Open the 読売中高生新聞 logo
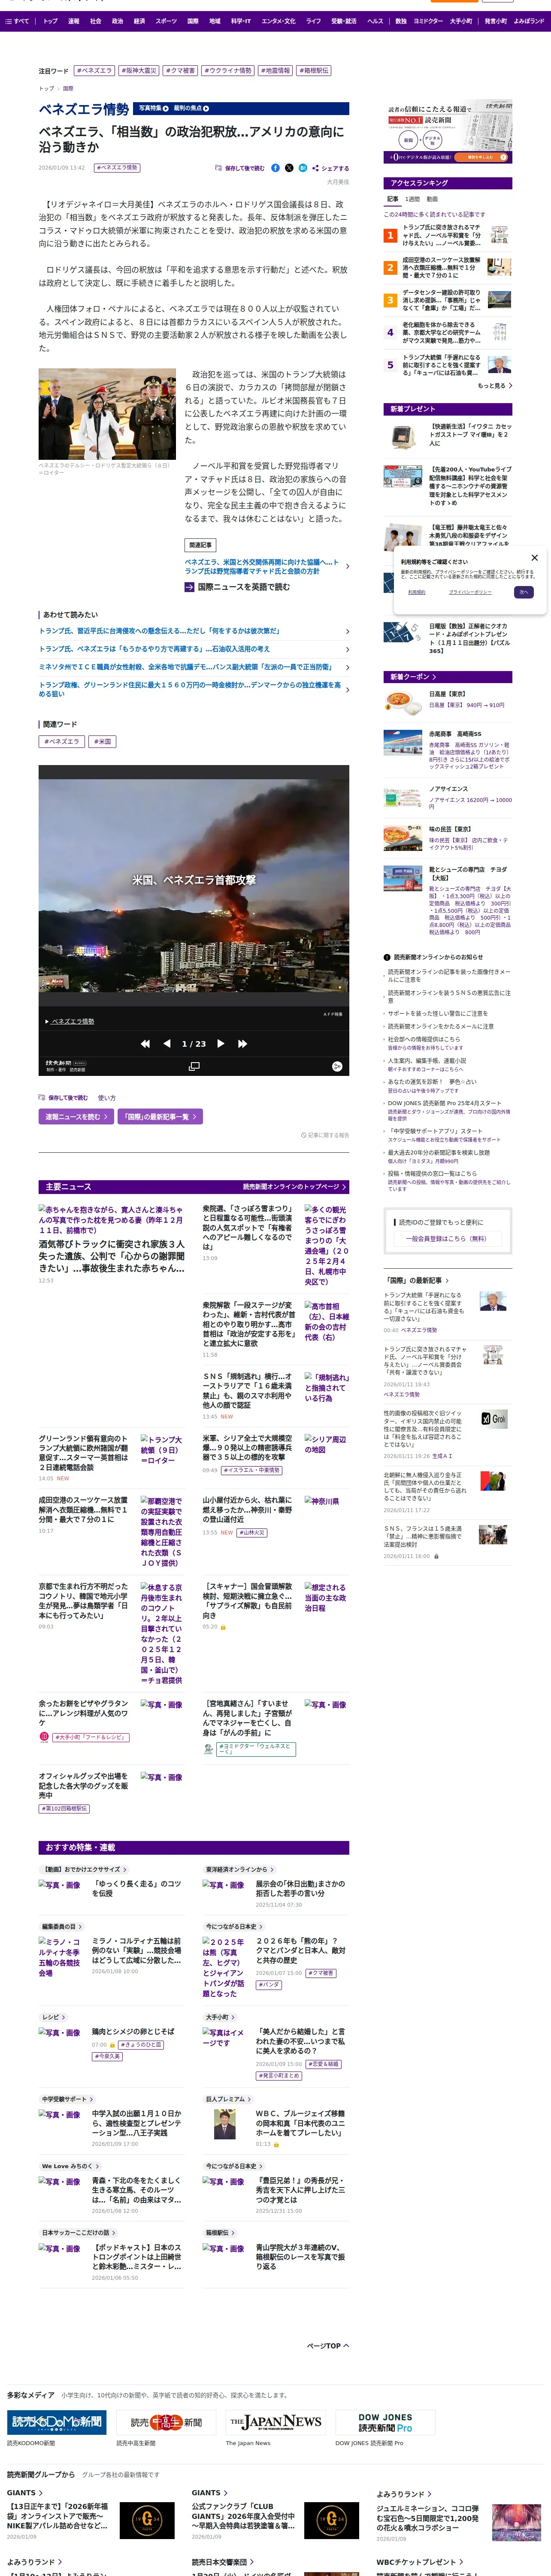Image resolution: width=551 pixels, height=2576 pixels. click(166, 2422)
